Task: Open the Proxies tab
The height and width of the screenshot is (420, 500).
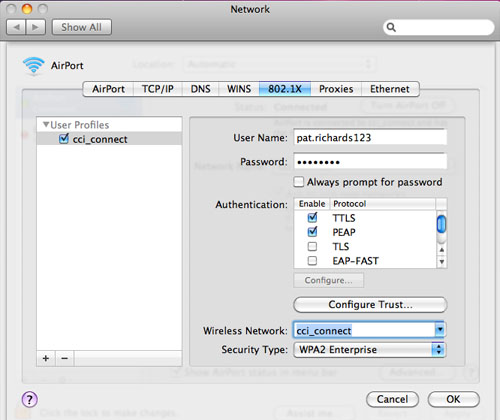Action: point(336,89)
